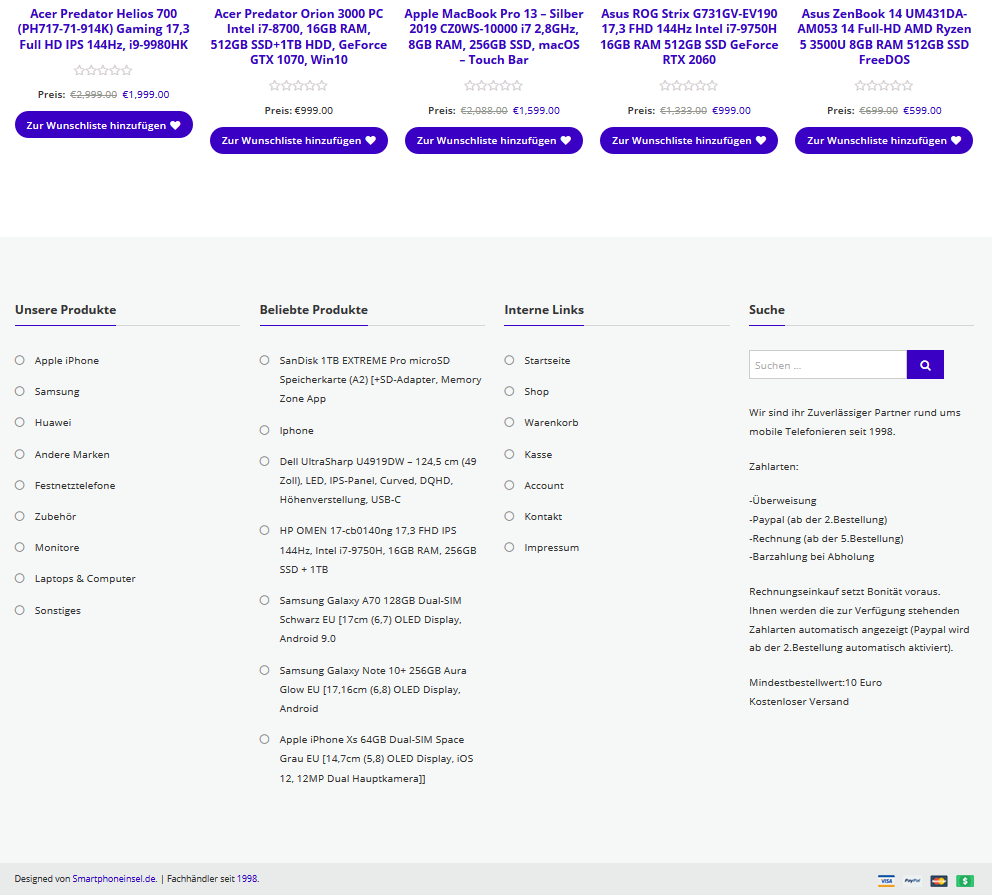Open the Sonstiges category
The image size is (992, 895).
58,610
